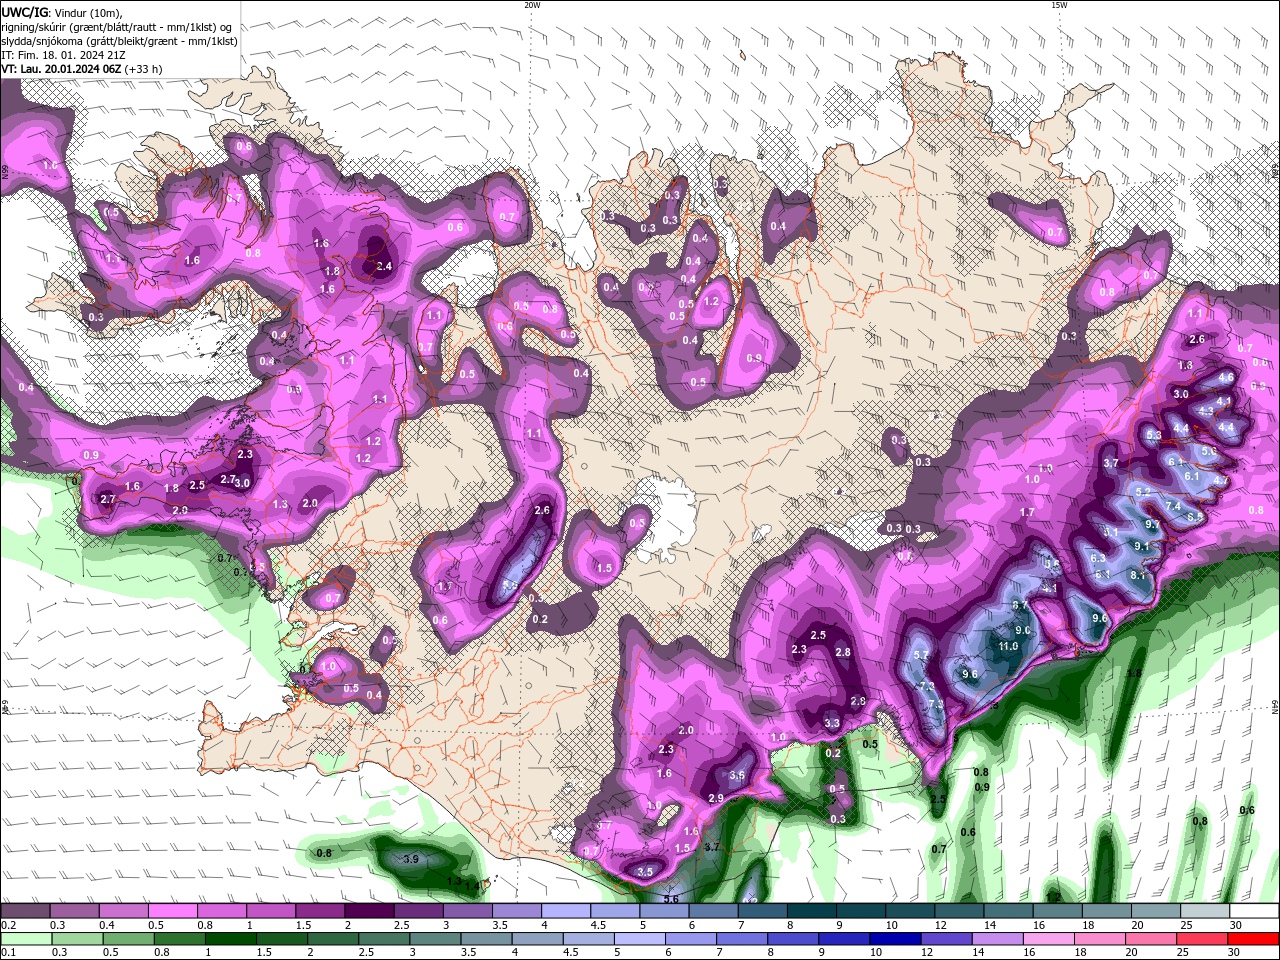Click the light pink swatch labeled 16 in the bottom row

(1048, 939)
